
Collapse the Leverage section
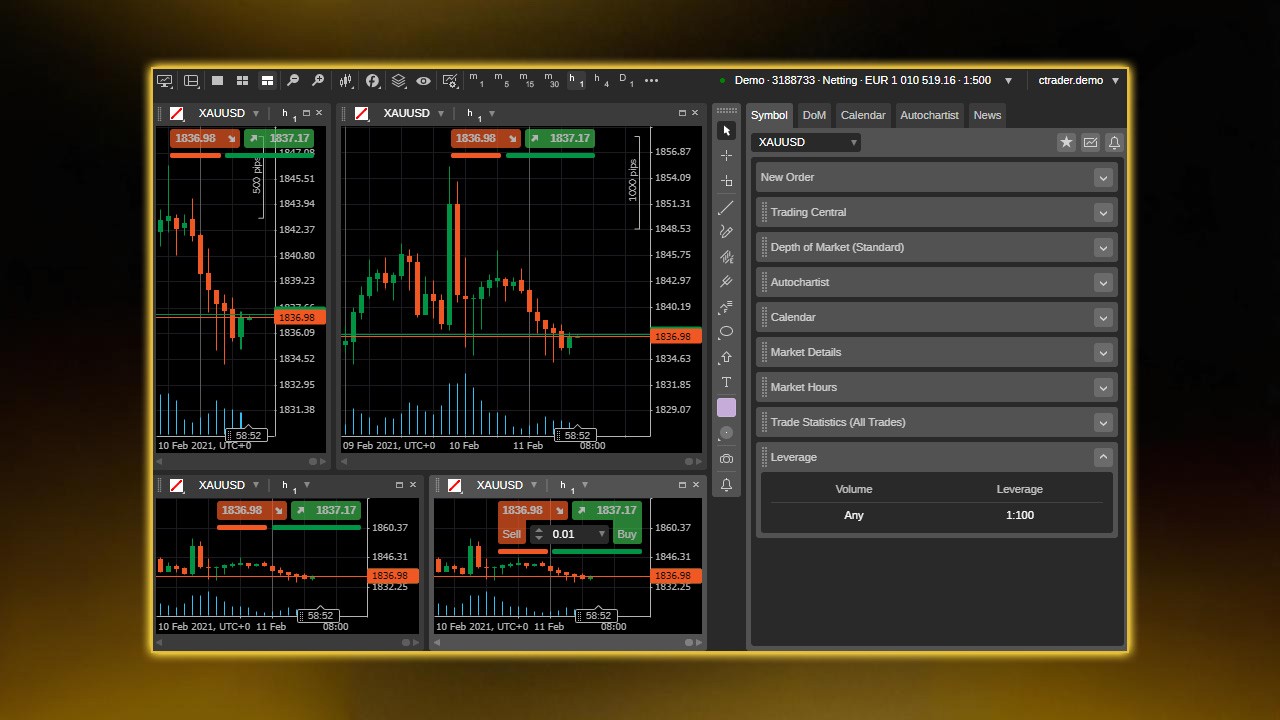1103,457
